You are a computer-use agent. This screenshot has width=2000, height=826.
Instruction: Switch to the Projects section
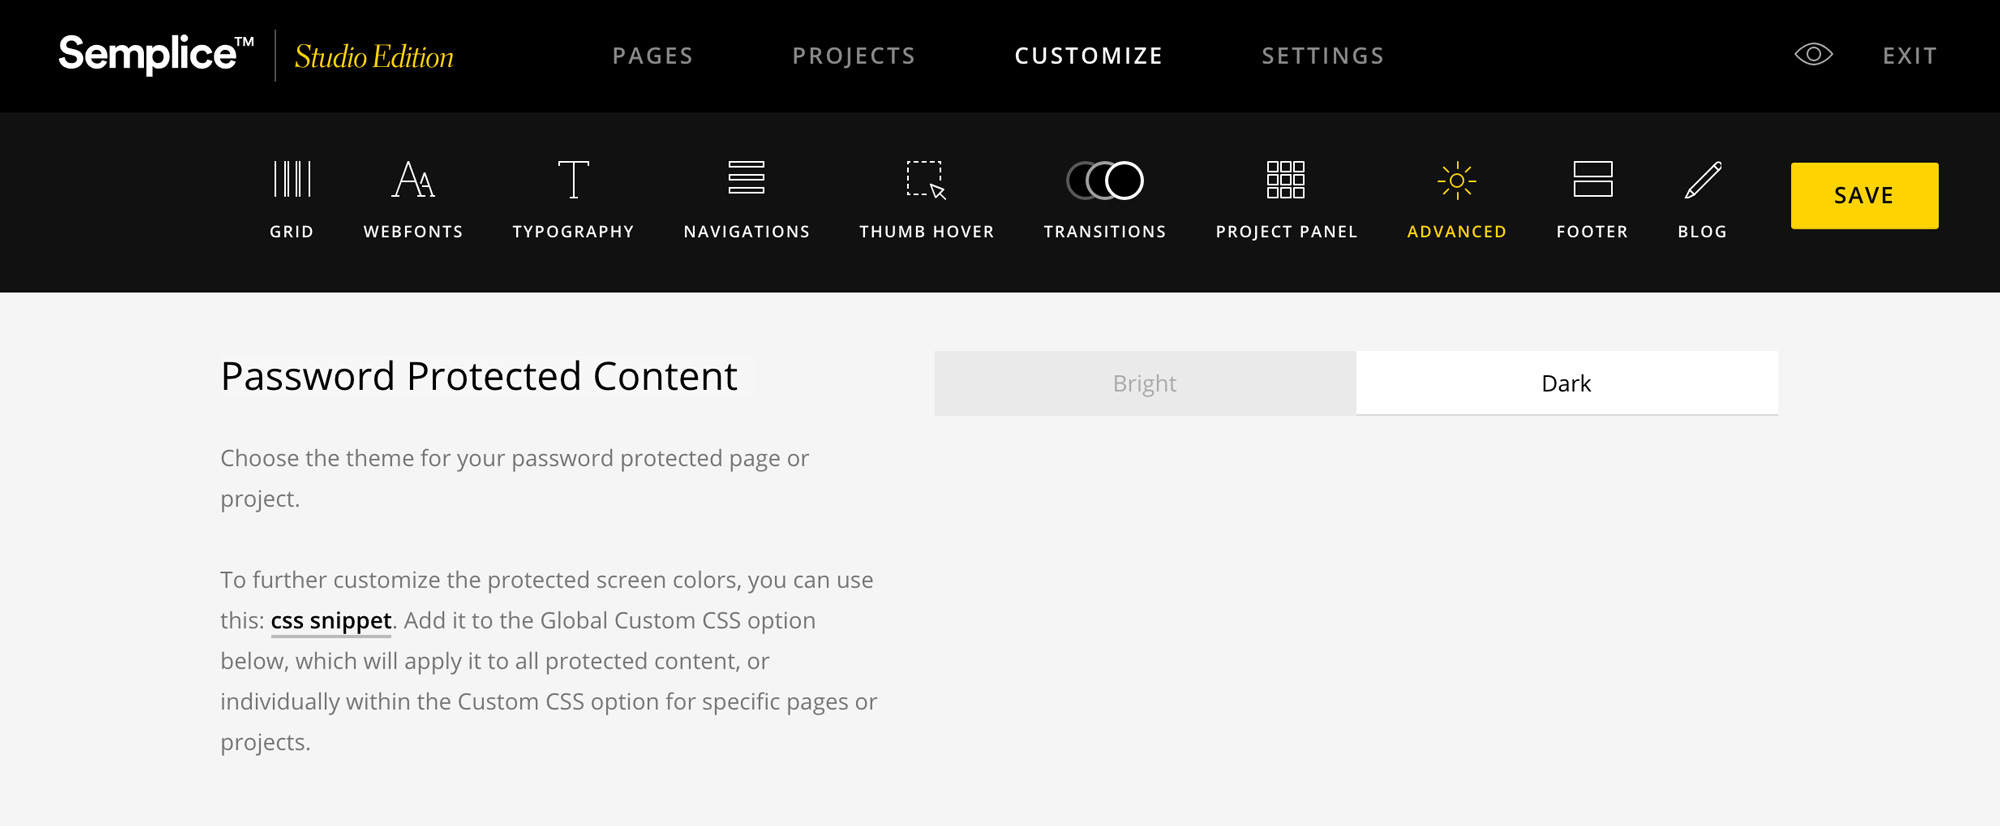(x=854, y=56)
